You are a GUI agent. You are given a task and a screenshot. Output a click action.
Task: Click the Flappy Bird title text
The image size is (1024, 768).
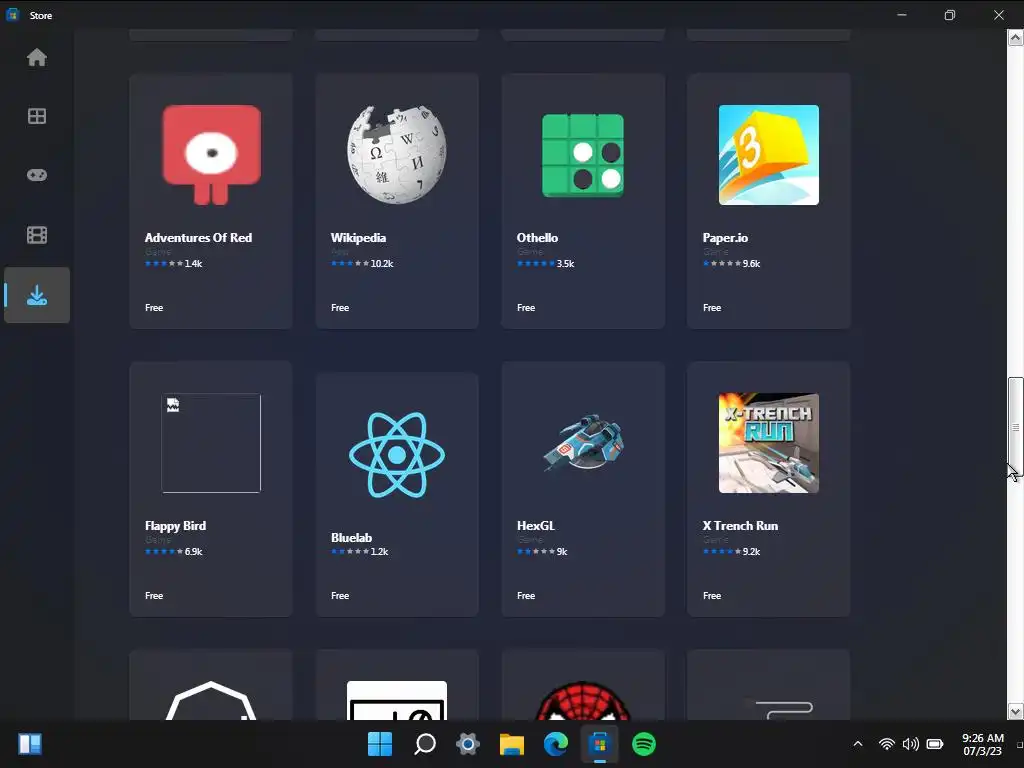point(176,526)
